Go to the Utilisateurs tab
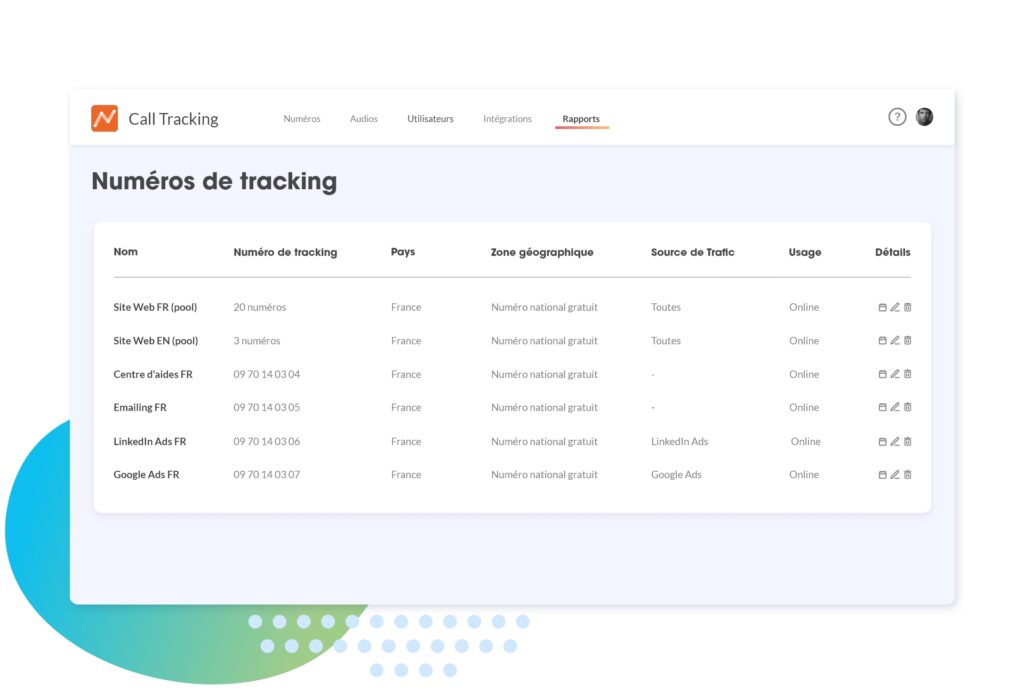This screenshot has width=1024, height=693. pyautogui.click(x=430, y=119)
